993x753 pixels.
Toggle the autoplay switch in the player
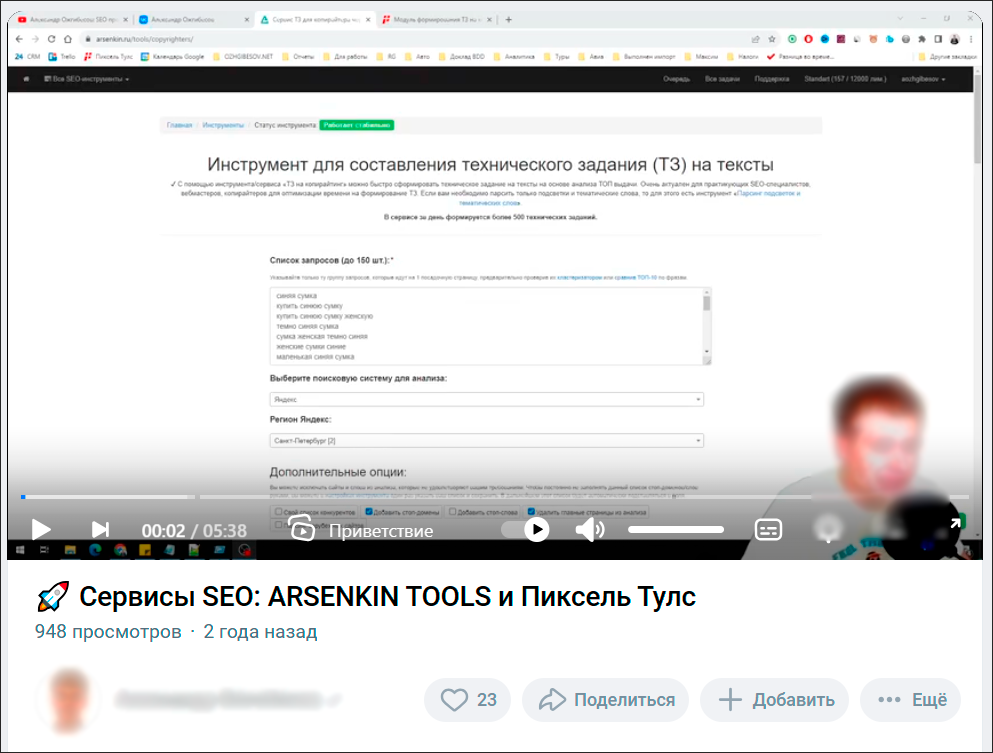tap(525, 529)
